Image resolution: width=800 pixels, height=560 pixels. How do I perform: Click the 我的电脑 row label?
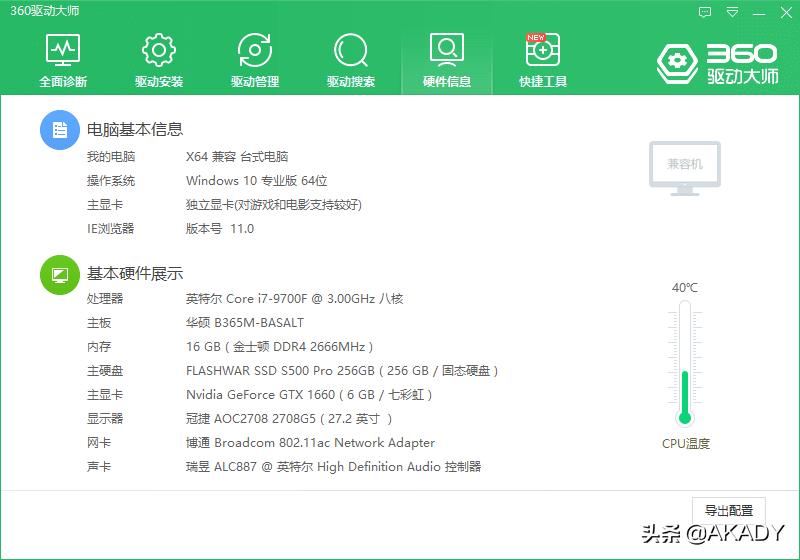[x=111, y=157]
